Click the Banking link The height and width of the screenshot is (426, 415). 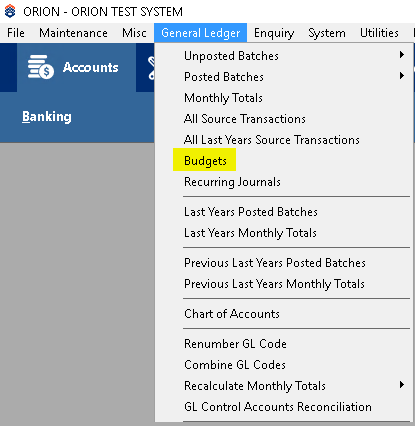click(x=47, y=117)
